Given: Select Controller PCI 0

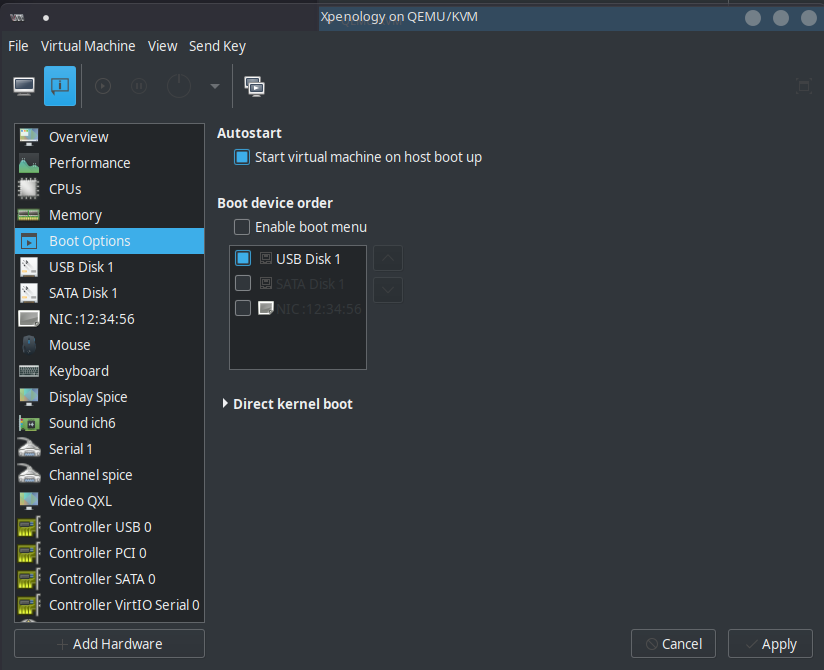Looking at the screenshot, I should click(x=109, y=553).
